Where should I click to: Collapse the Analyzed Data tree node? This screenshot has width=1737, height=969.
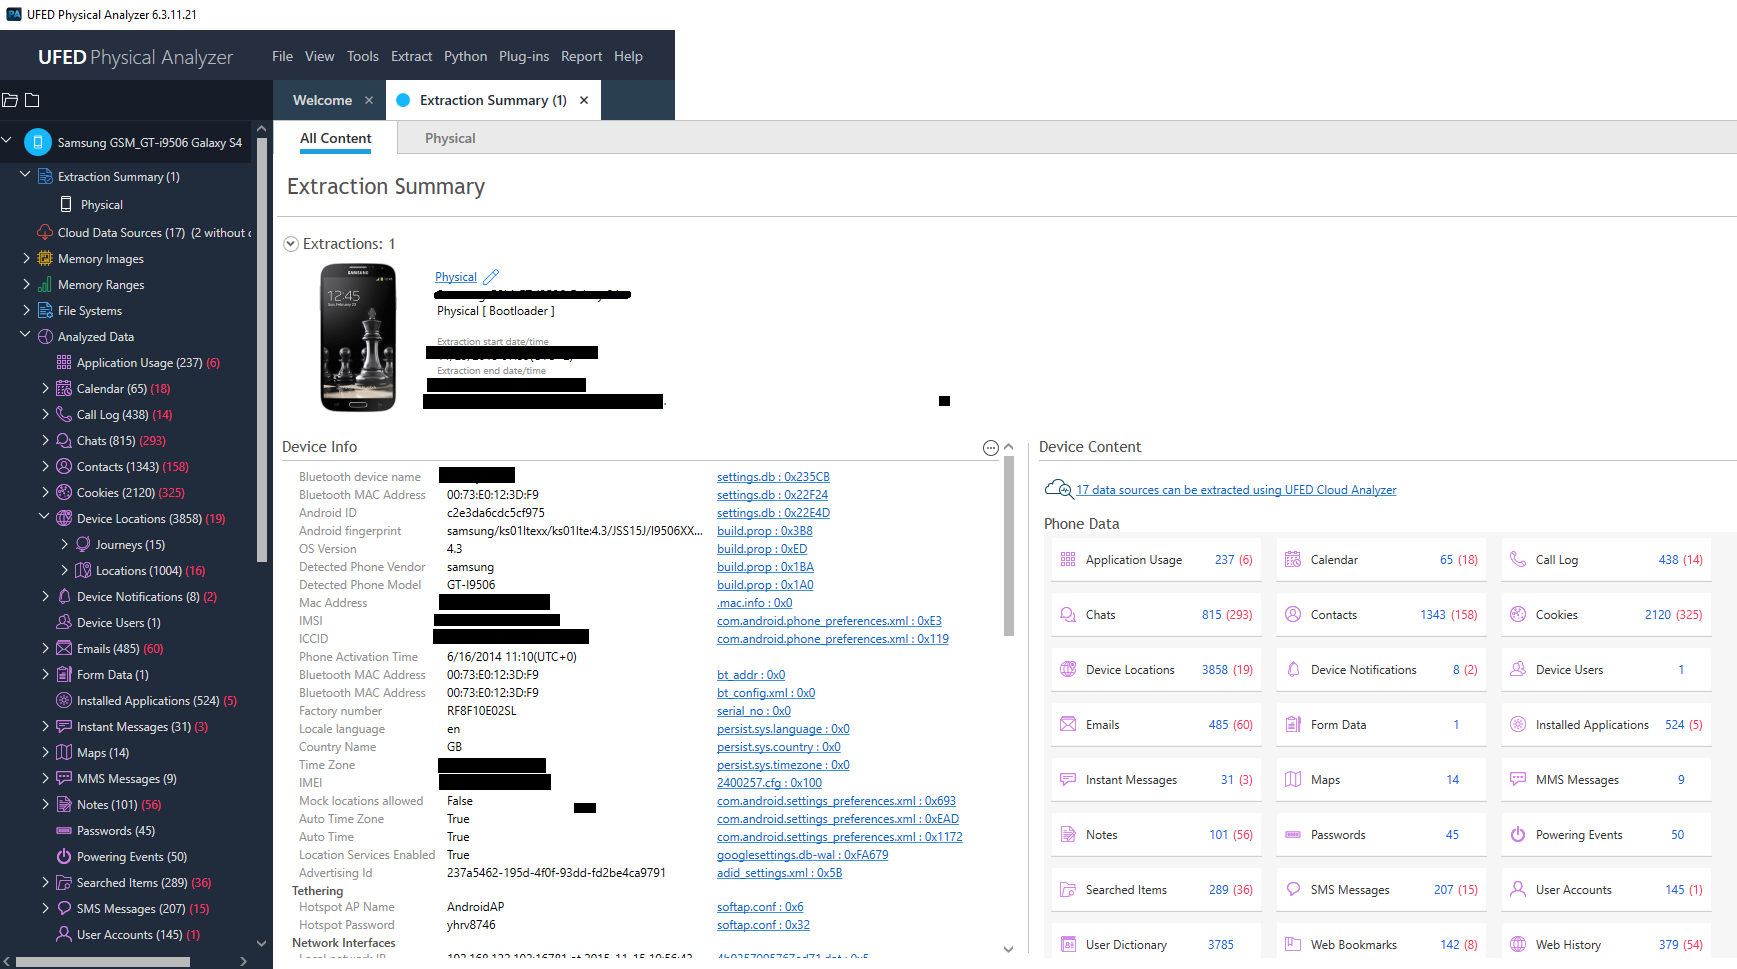point(26,335)
